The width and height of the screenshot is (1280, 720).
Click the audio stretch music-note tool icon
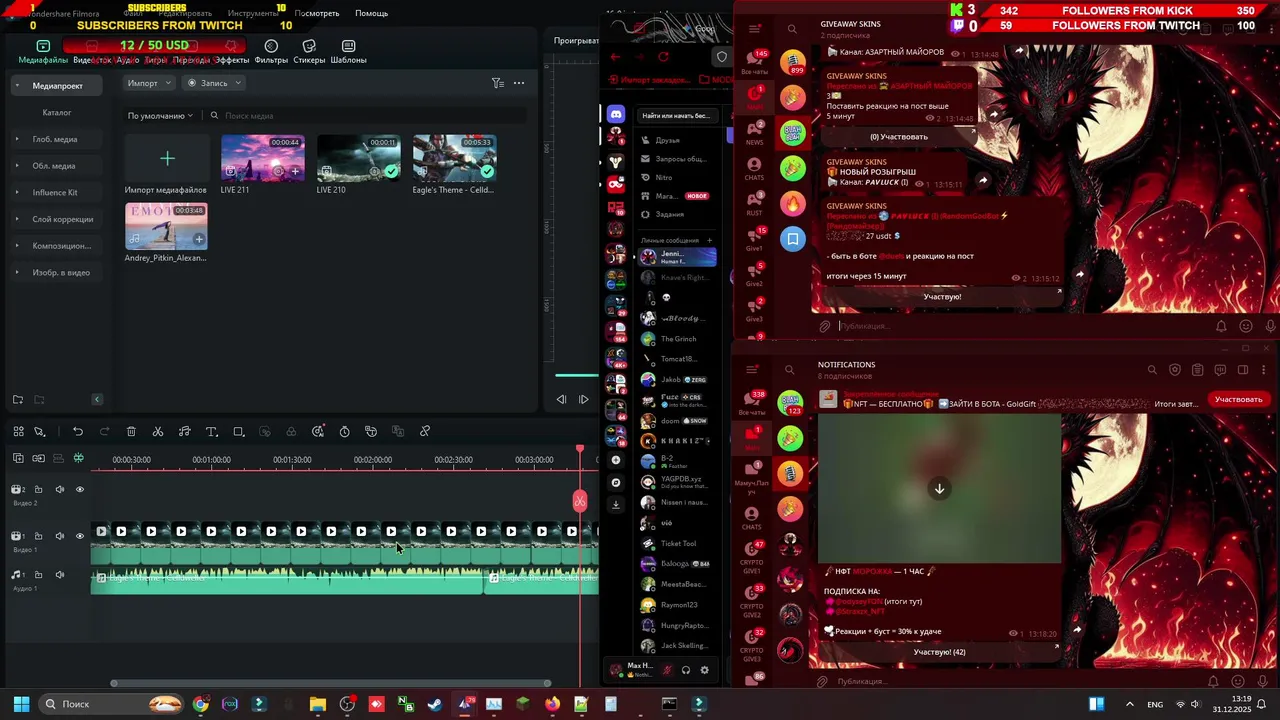184,432
